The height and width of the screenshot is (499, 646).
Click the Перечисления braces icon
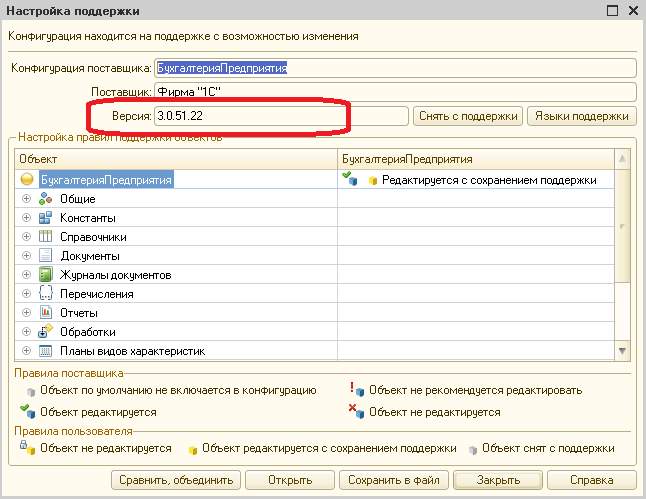(45, 293)
